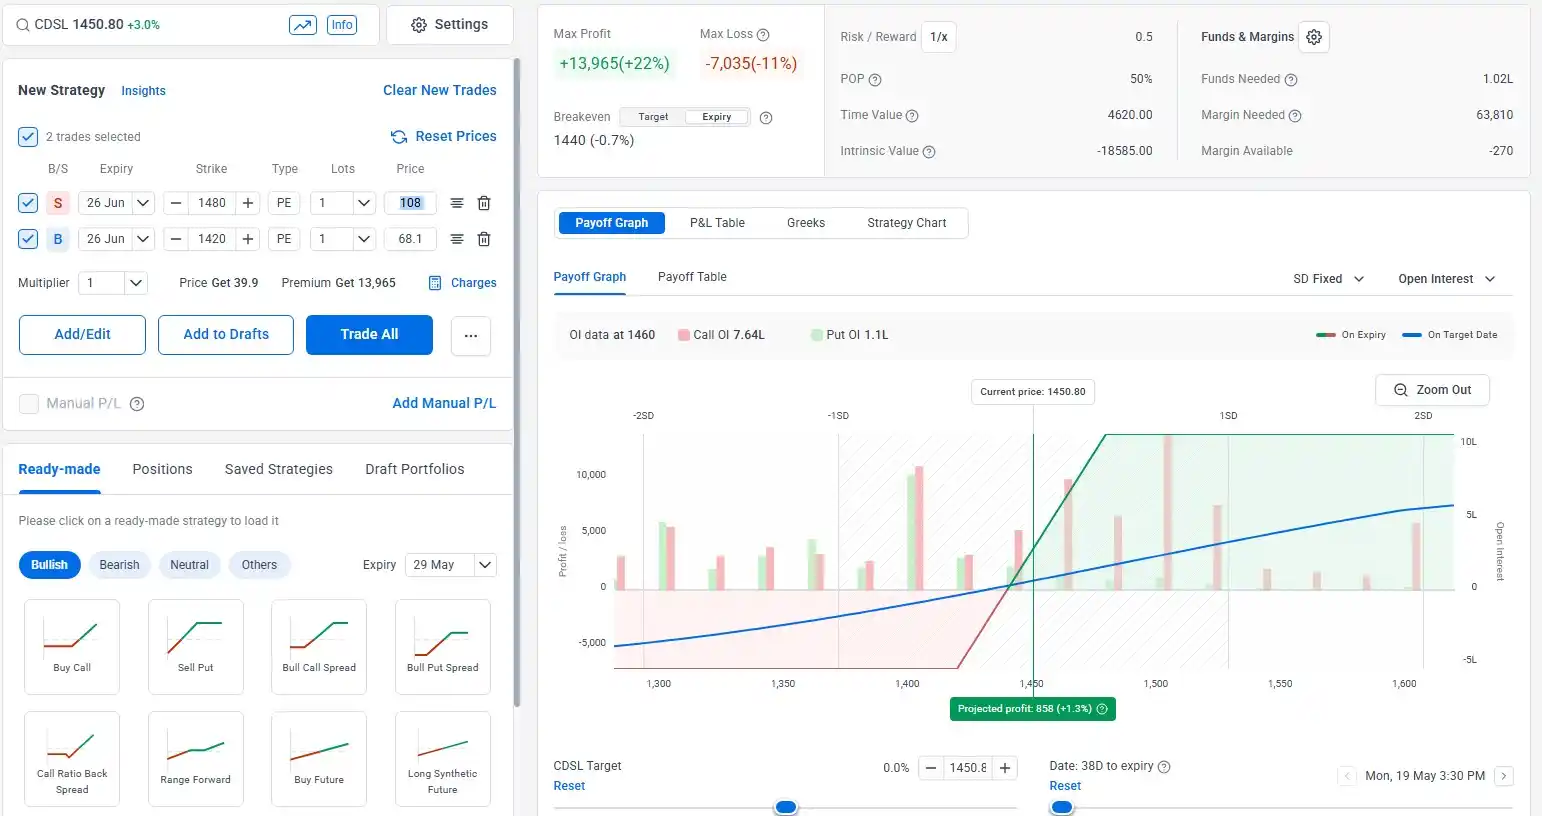Toggle S (sell) side on 1480 row

point(58,203)
